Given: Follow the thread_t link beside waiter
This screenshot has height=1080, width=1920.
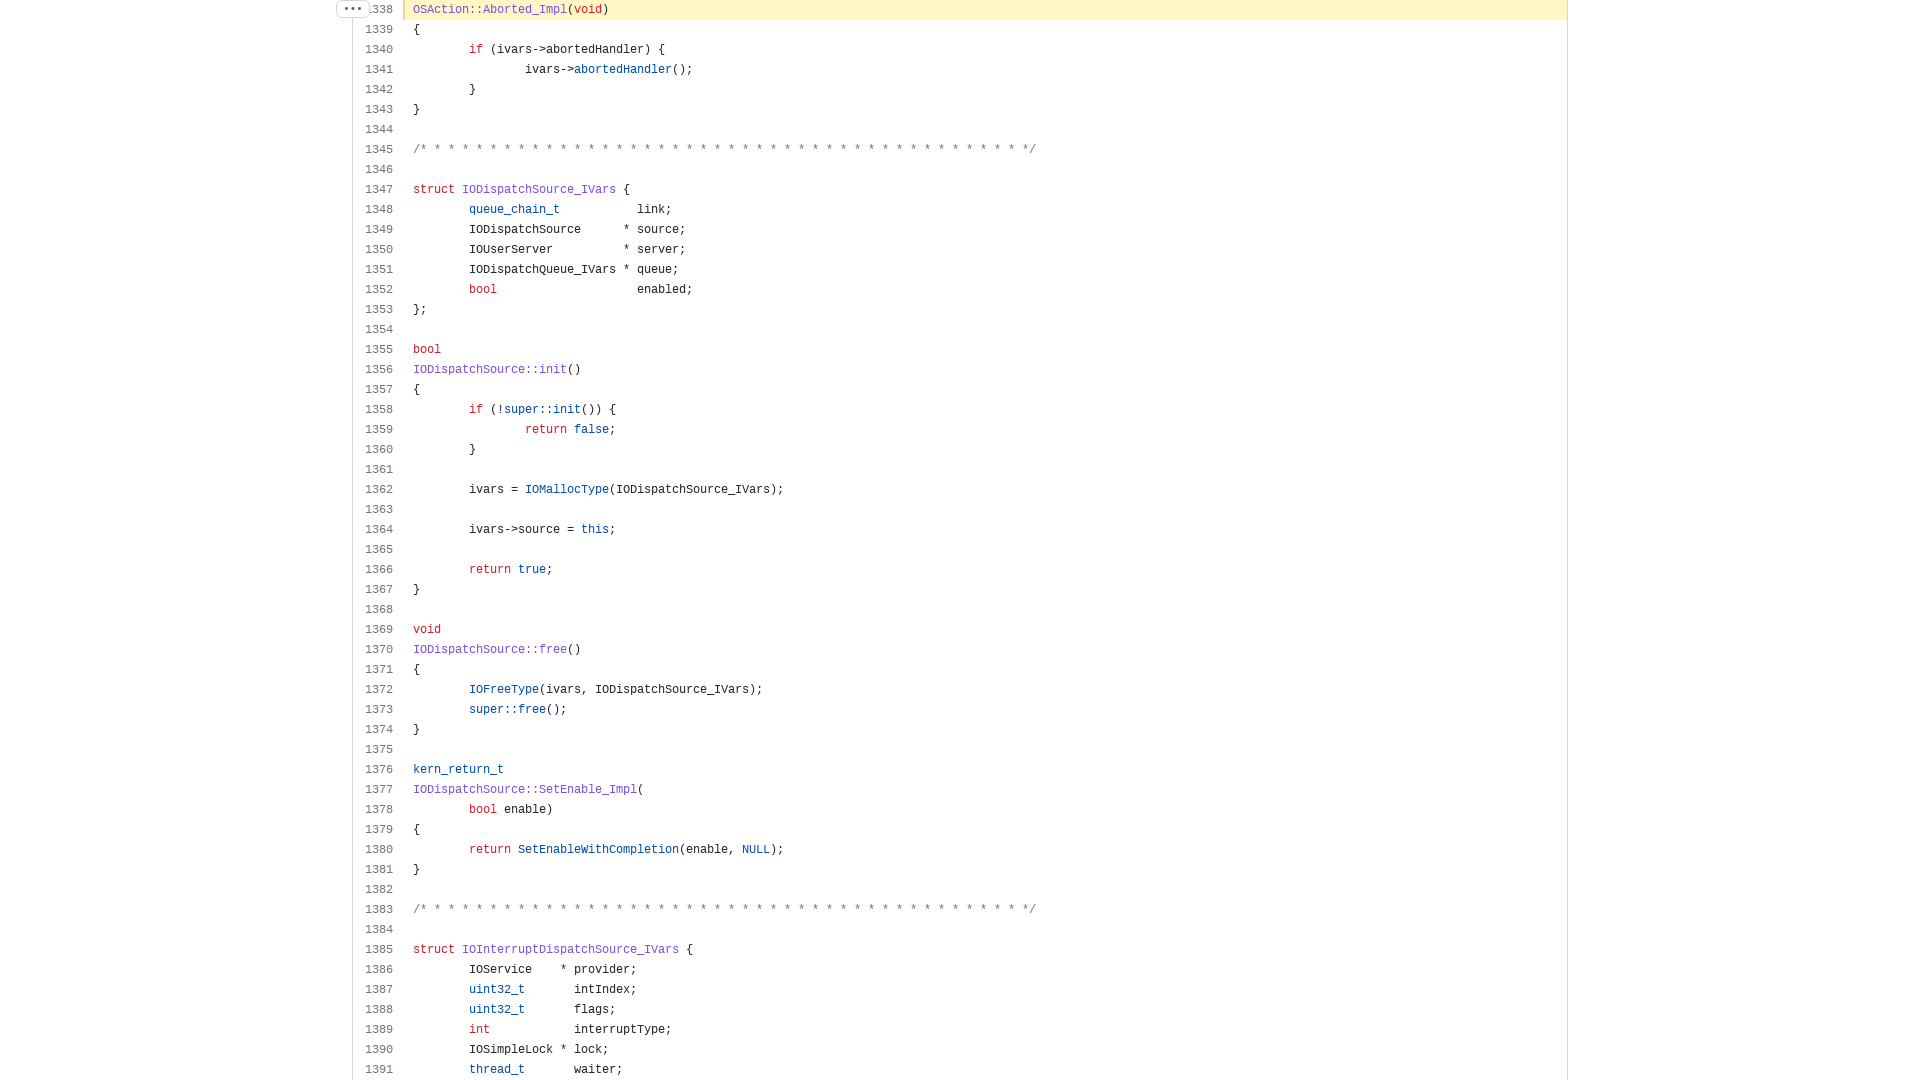Looking at the screenshot, I should tap(496, 1069).
